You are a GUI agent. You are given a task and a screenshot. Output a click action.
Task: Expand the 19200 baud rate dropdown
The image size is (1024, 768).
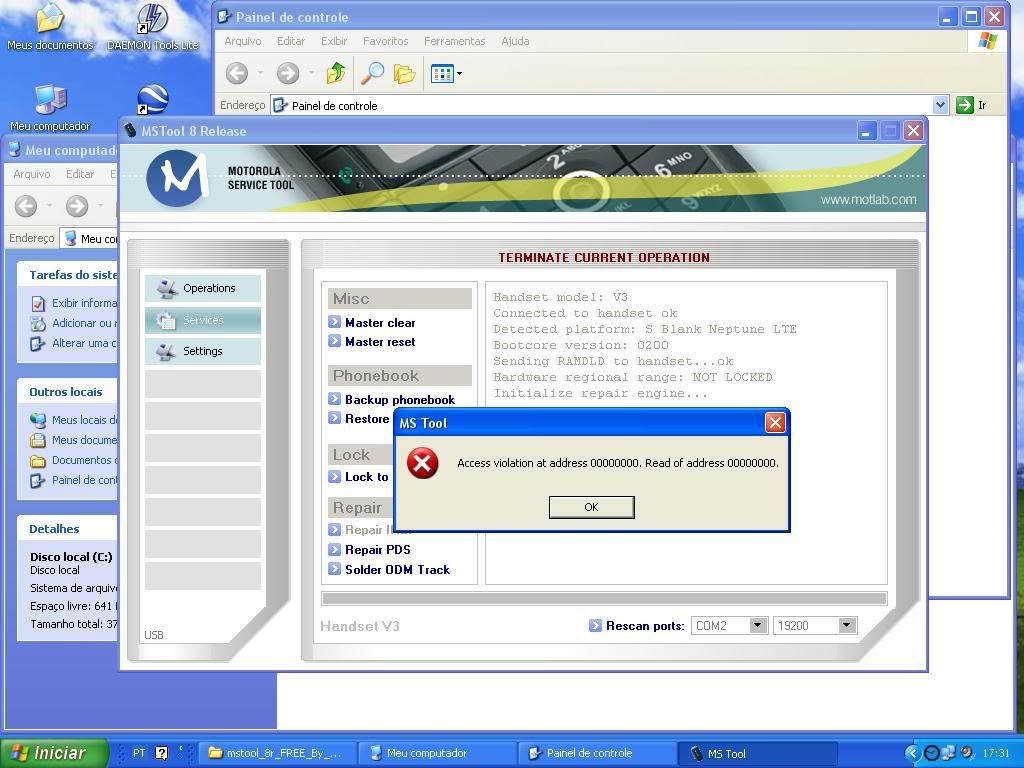(846, 626)
